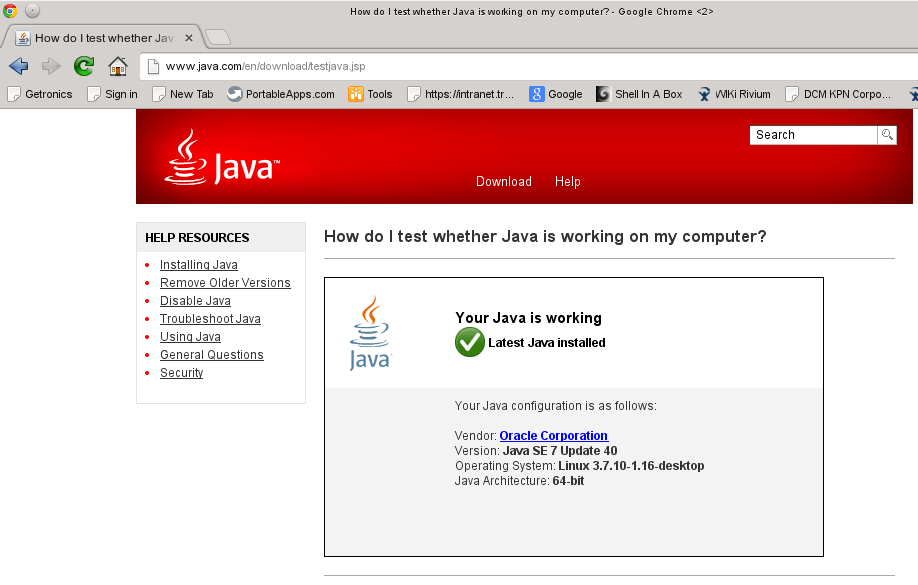Image resolution: width=918 pixels, height=585 pixels.
Task: Click the Java favicon on the tab
Action: tap(23, 38)
